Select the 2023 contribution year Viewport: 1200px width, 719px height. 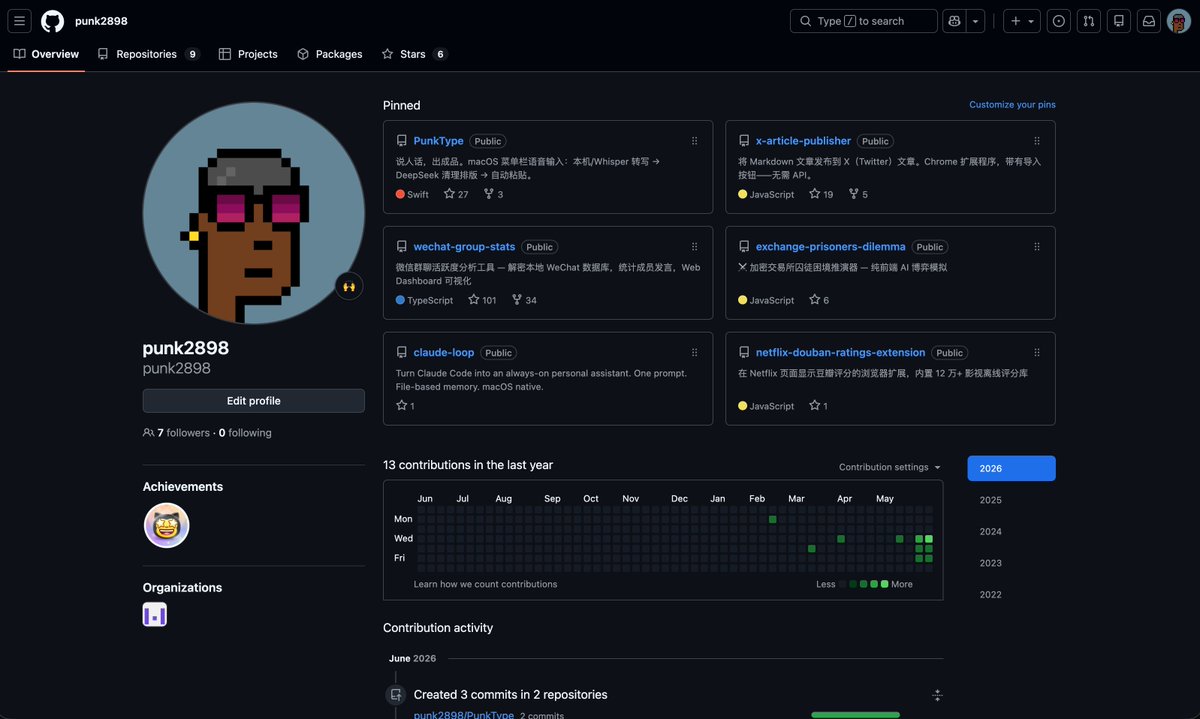(x=1011, y=563)
